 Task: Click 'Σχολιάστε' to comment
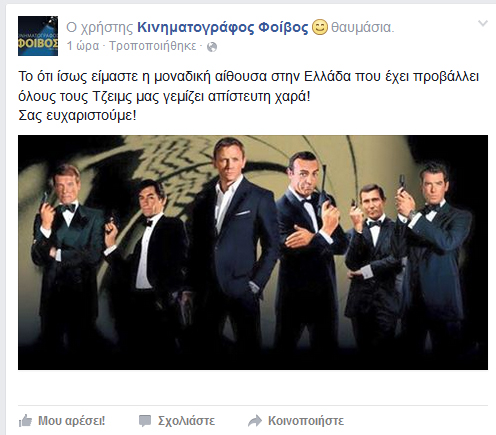pyautogui.click(x=186, y=421)
